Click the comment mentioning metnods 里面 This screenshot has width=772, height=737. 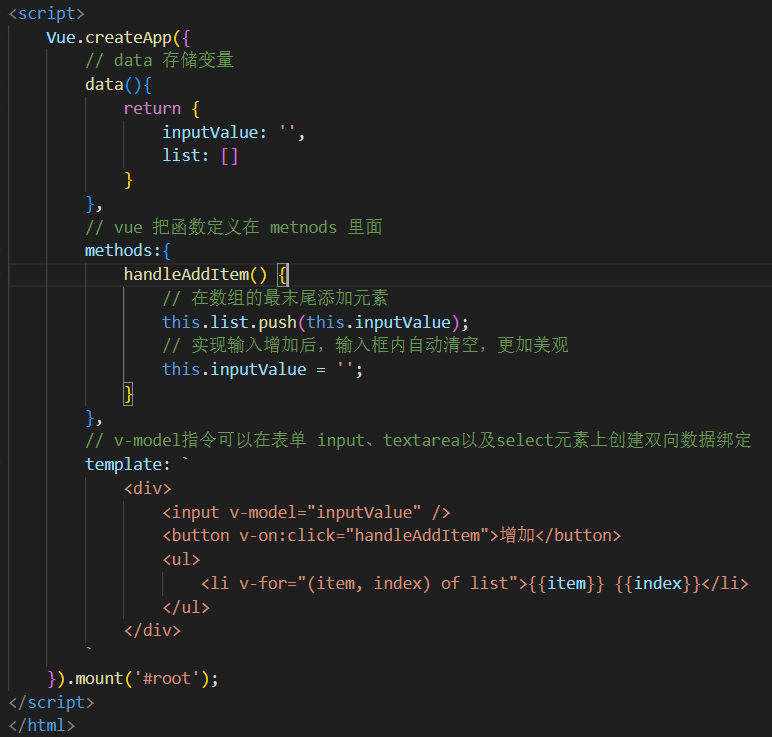(x=234, y=227)
